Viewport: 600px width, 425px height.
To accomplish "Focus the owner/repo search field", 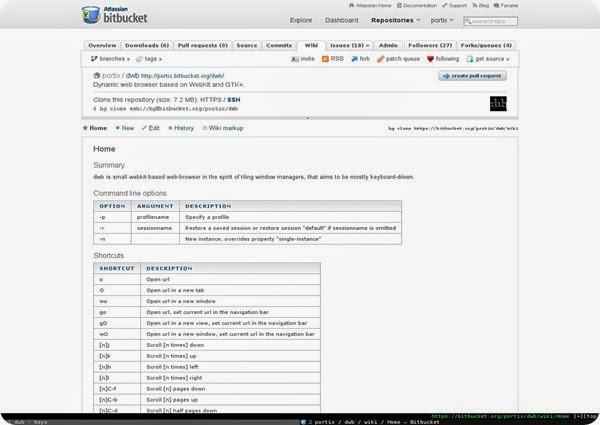I will (491, 21).
